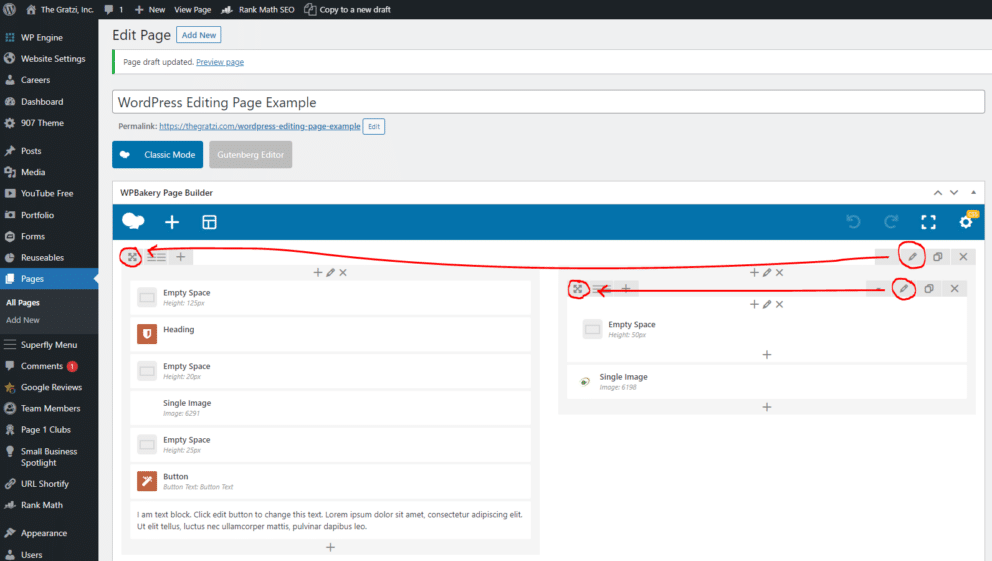This screenshot has height=561, width=992.
Task: Open Appearance in the admin sidebar
Action: point(43,533)
